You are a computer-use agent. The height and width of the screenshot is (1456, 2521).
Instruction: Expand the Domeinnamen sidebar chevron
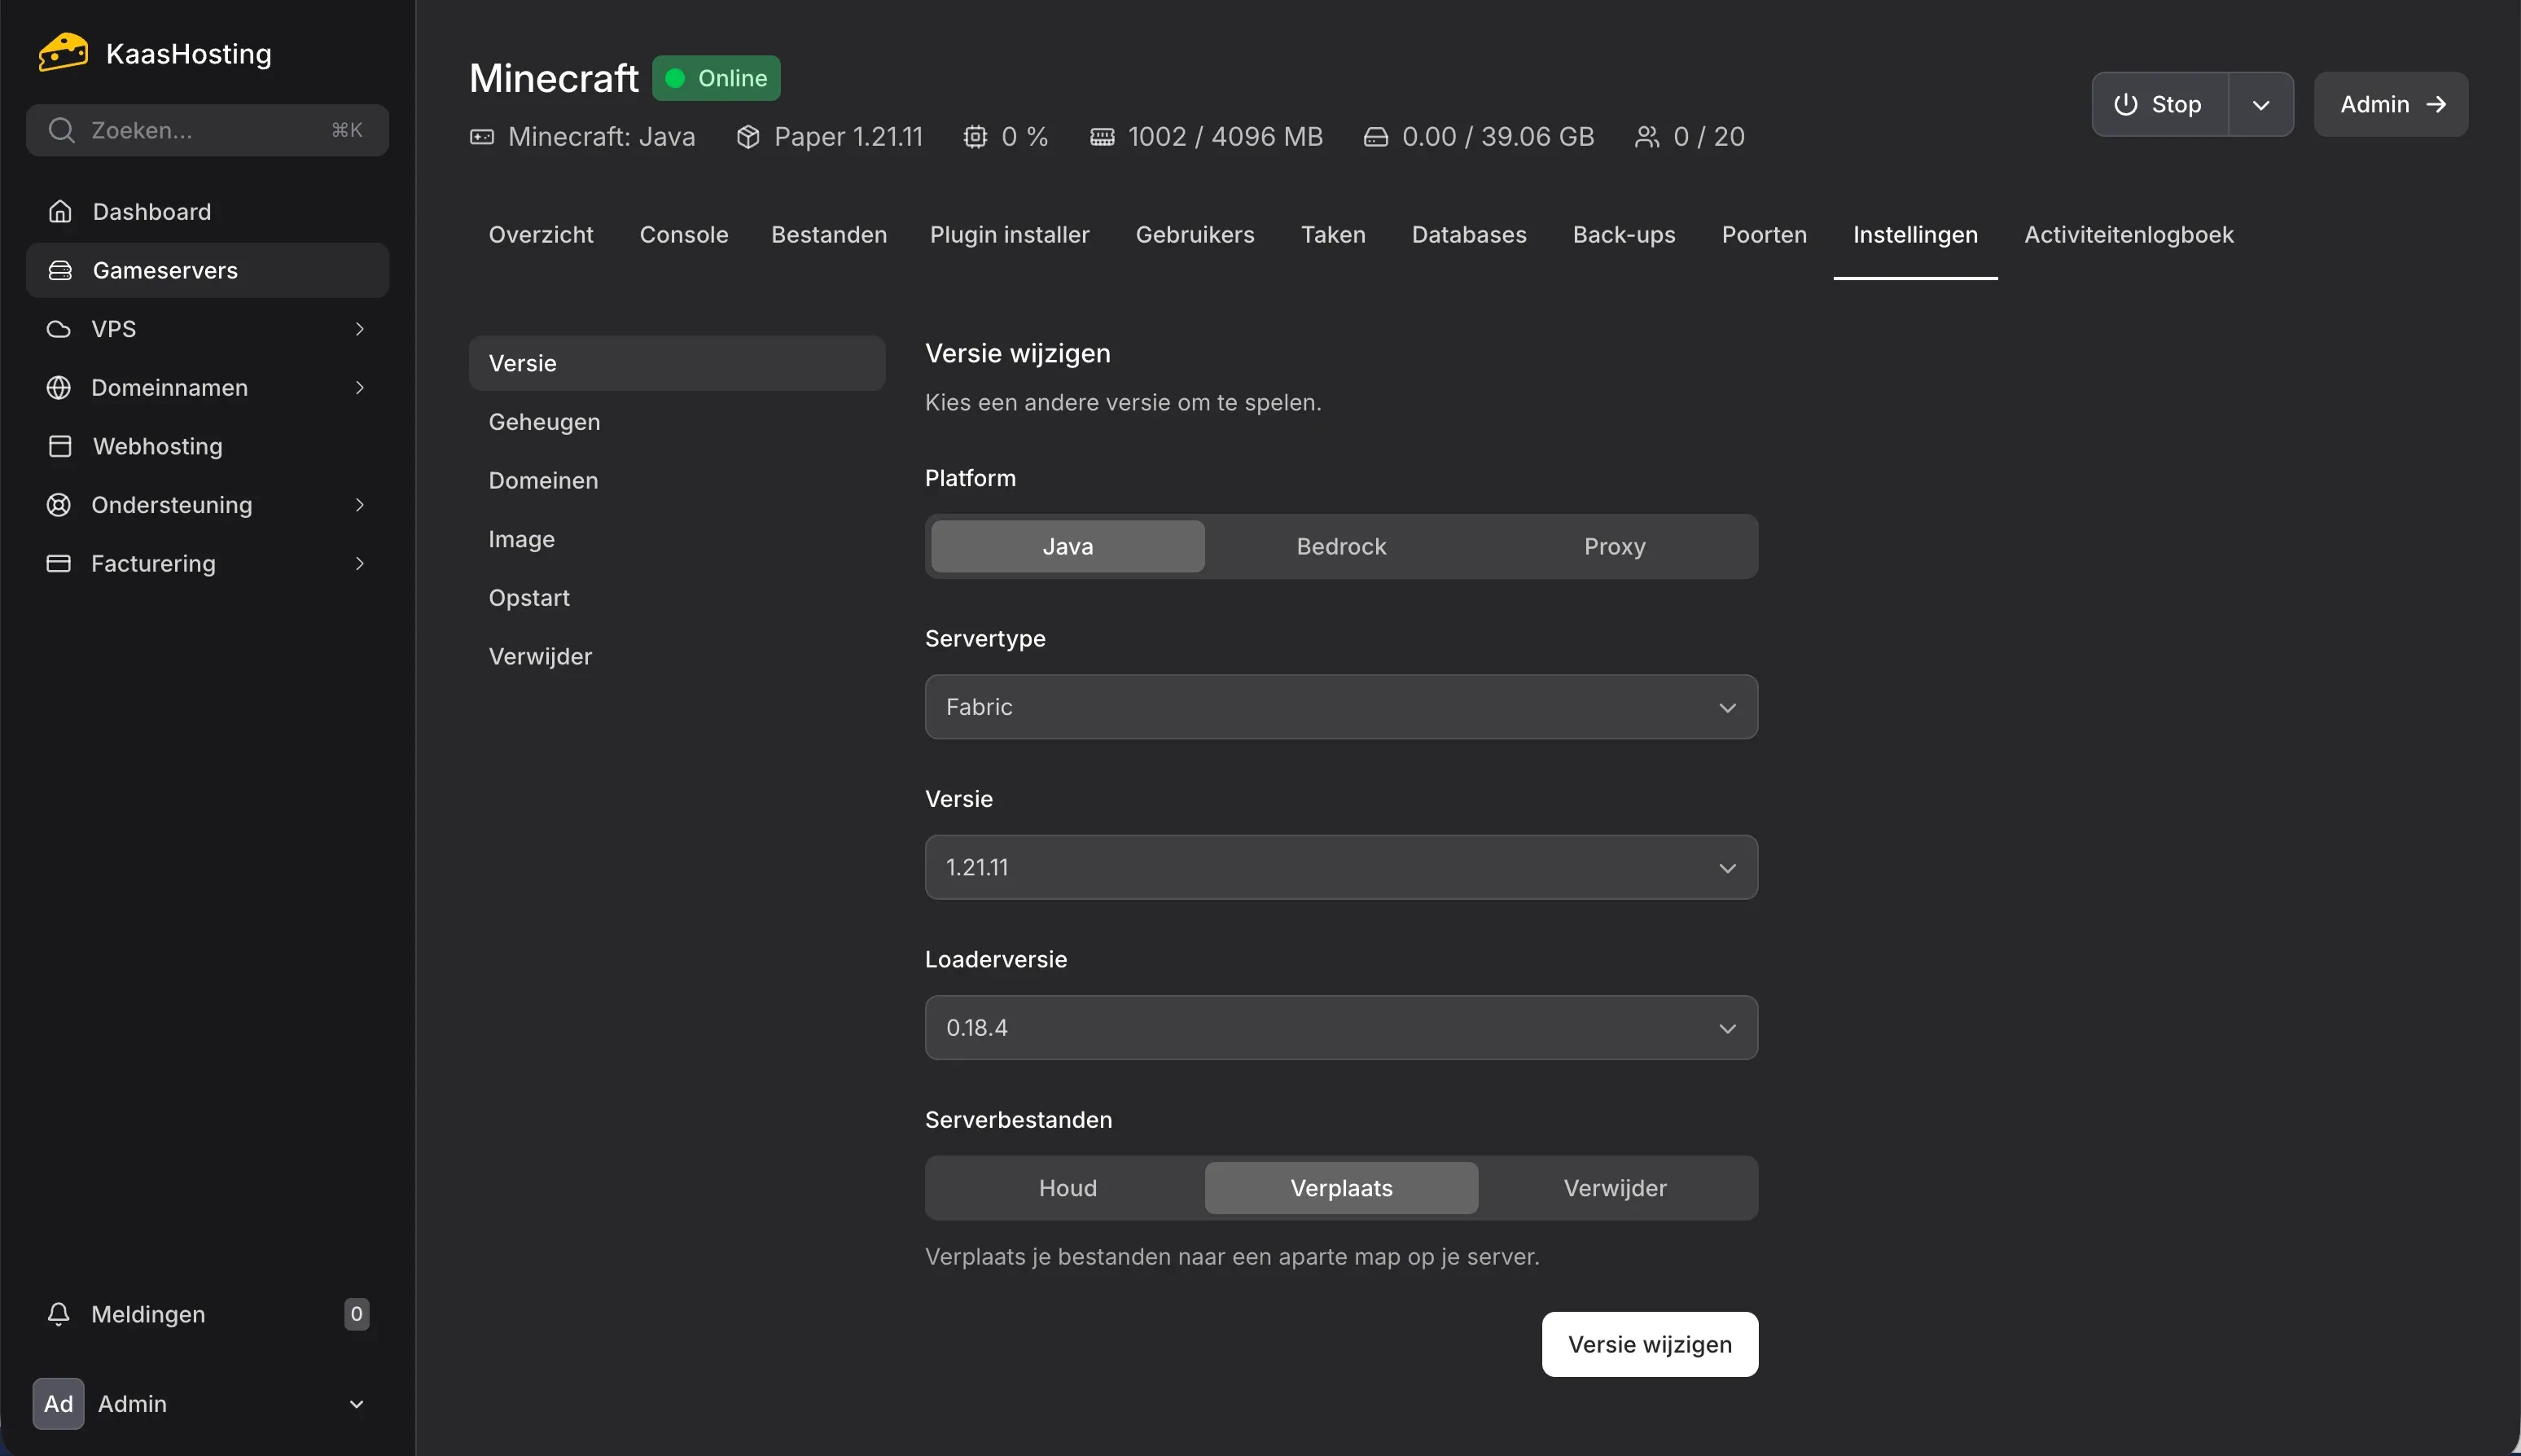tap(360, 388)
